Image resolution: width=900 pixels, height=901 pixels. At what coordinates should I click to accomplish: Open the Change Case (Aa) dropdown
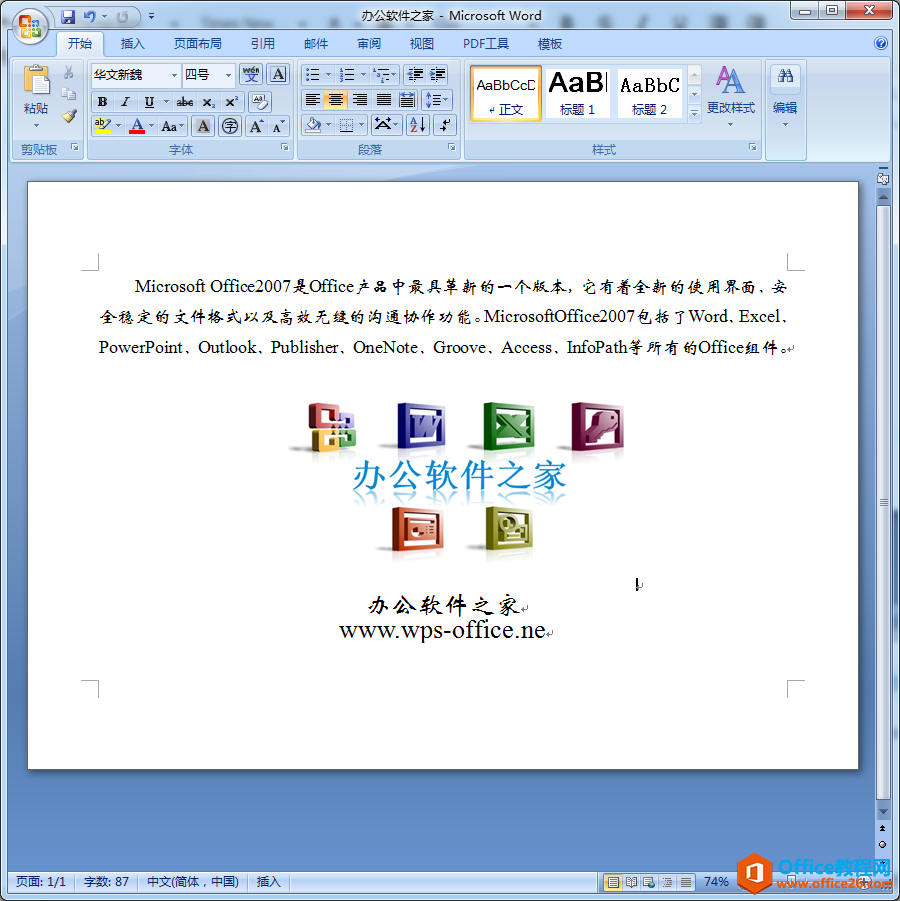coord(172,126)
